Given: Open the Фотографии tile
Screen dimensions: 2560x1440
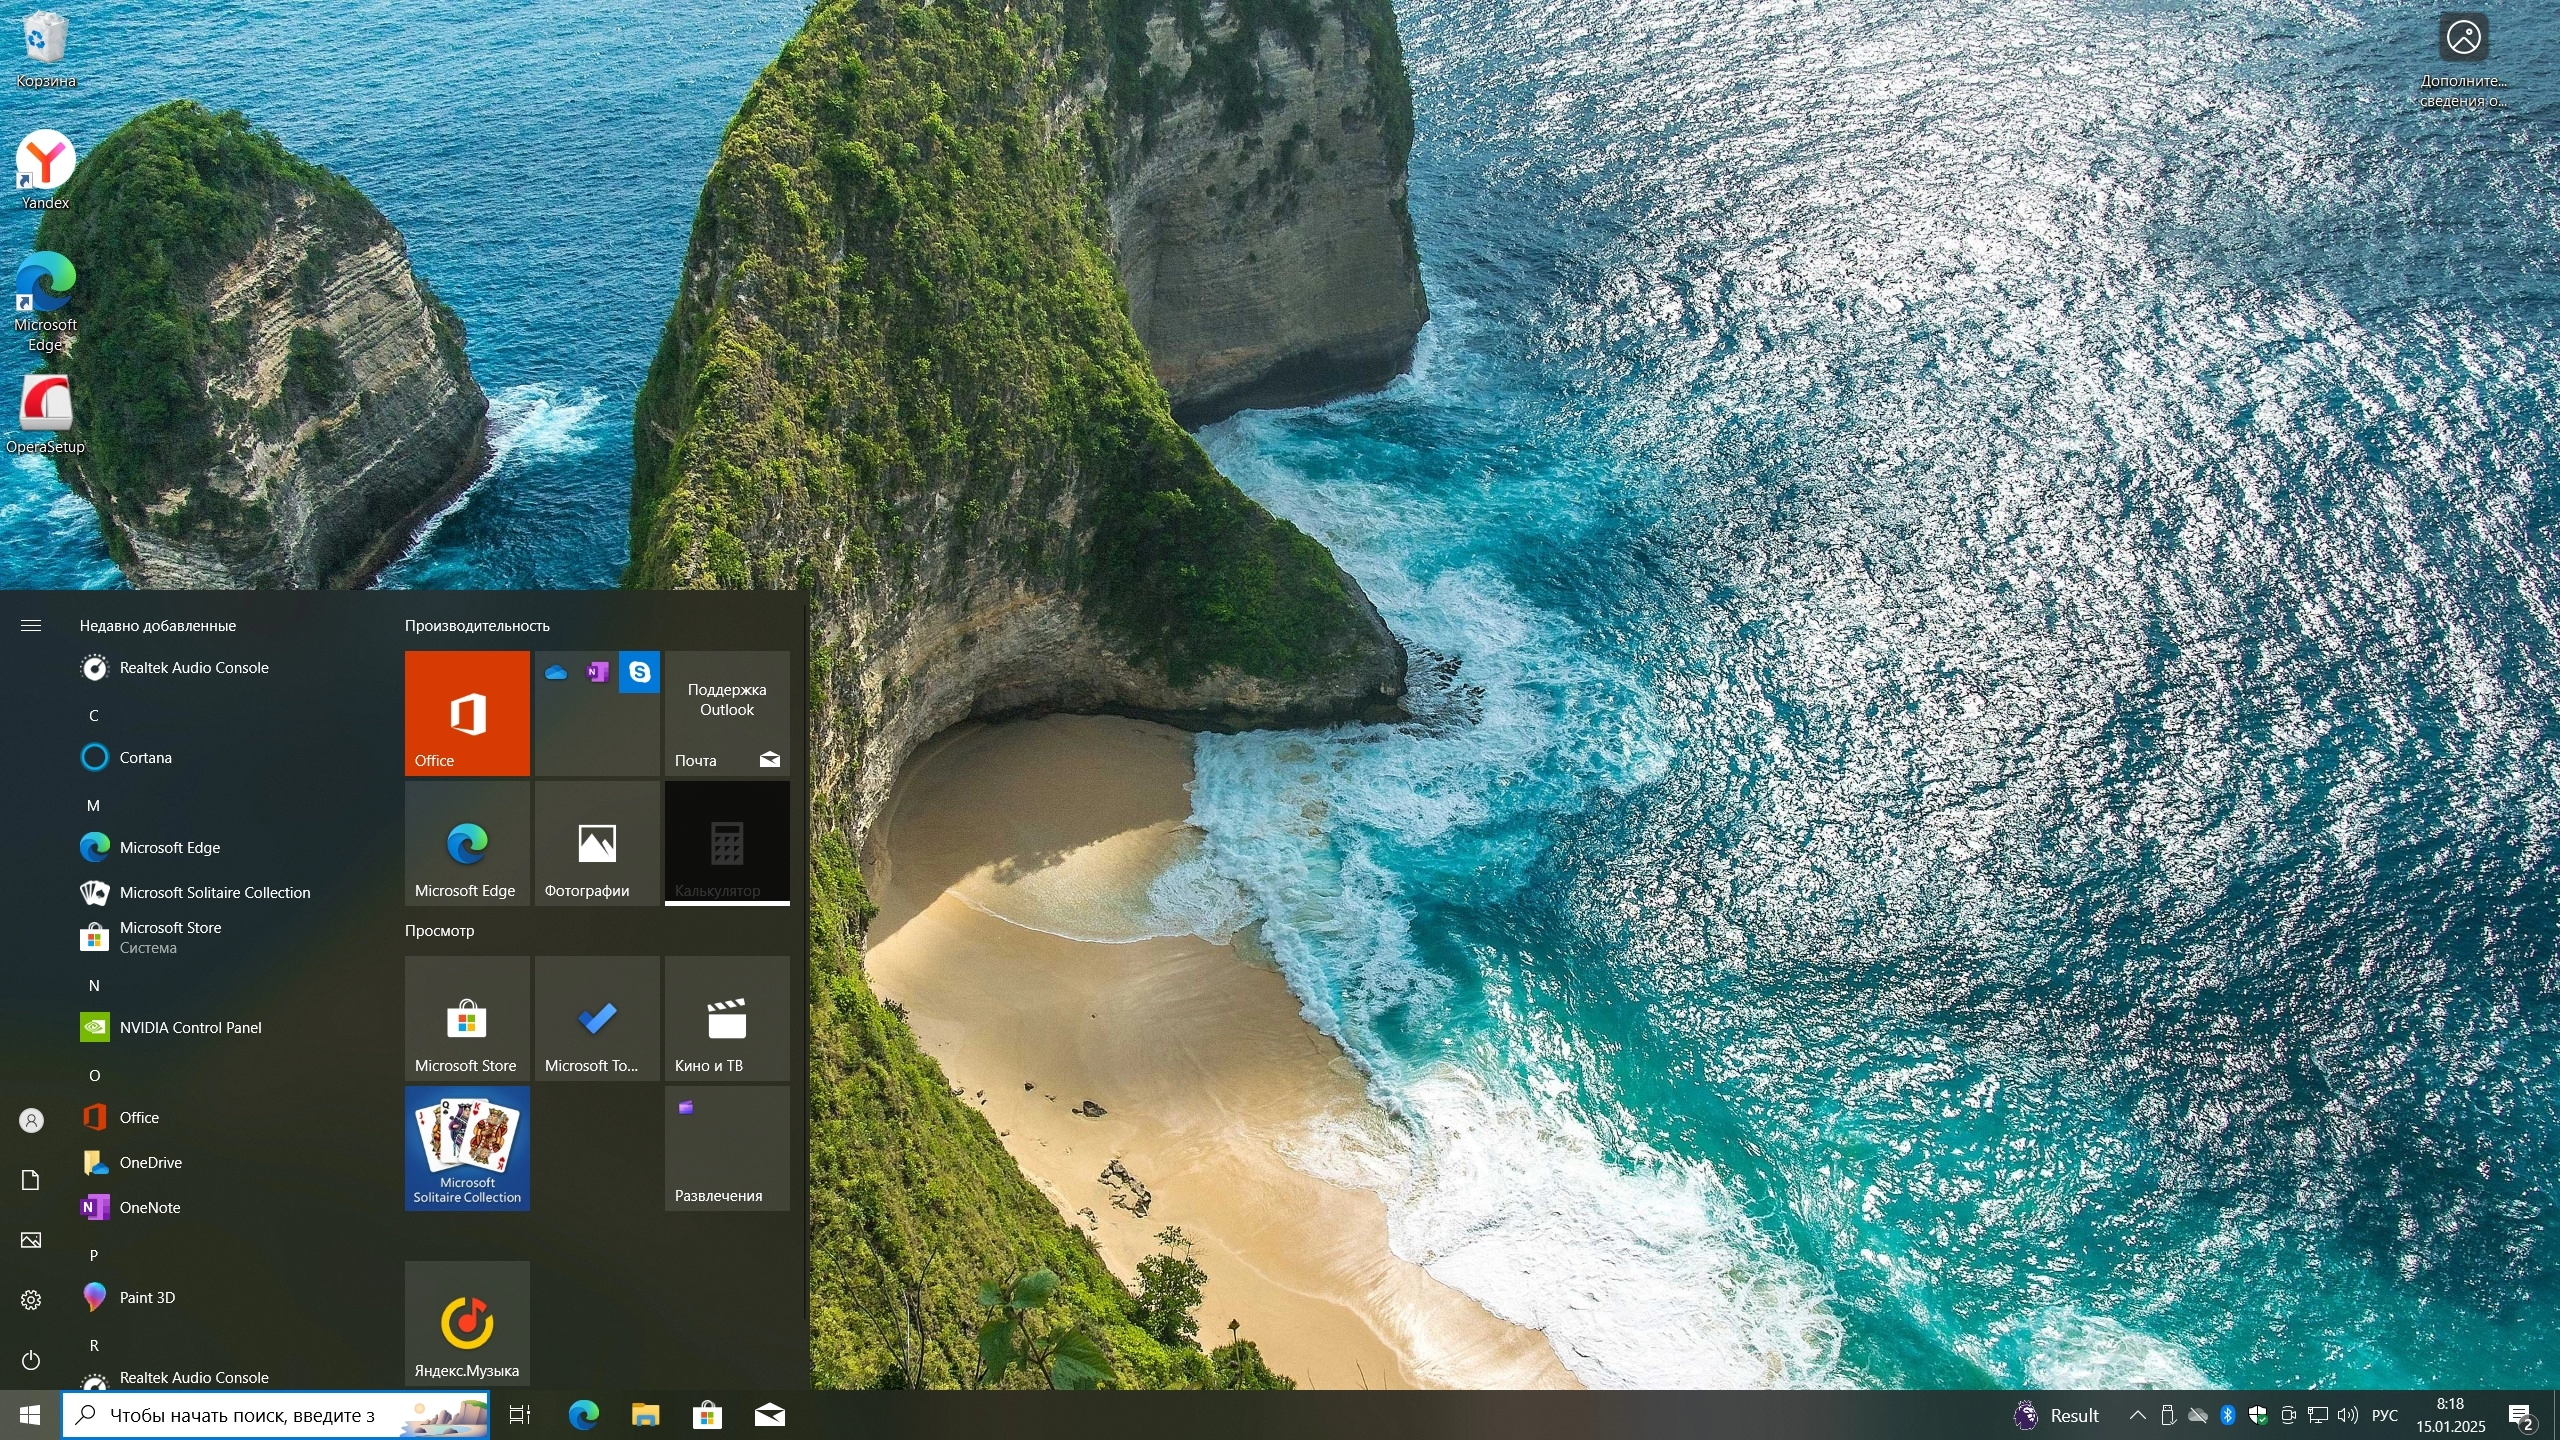Looking at the screenshot, I should point(597,843).
